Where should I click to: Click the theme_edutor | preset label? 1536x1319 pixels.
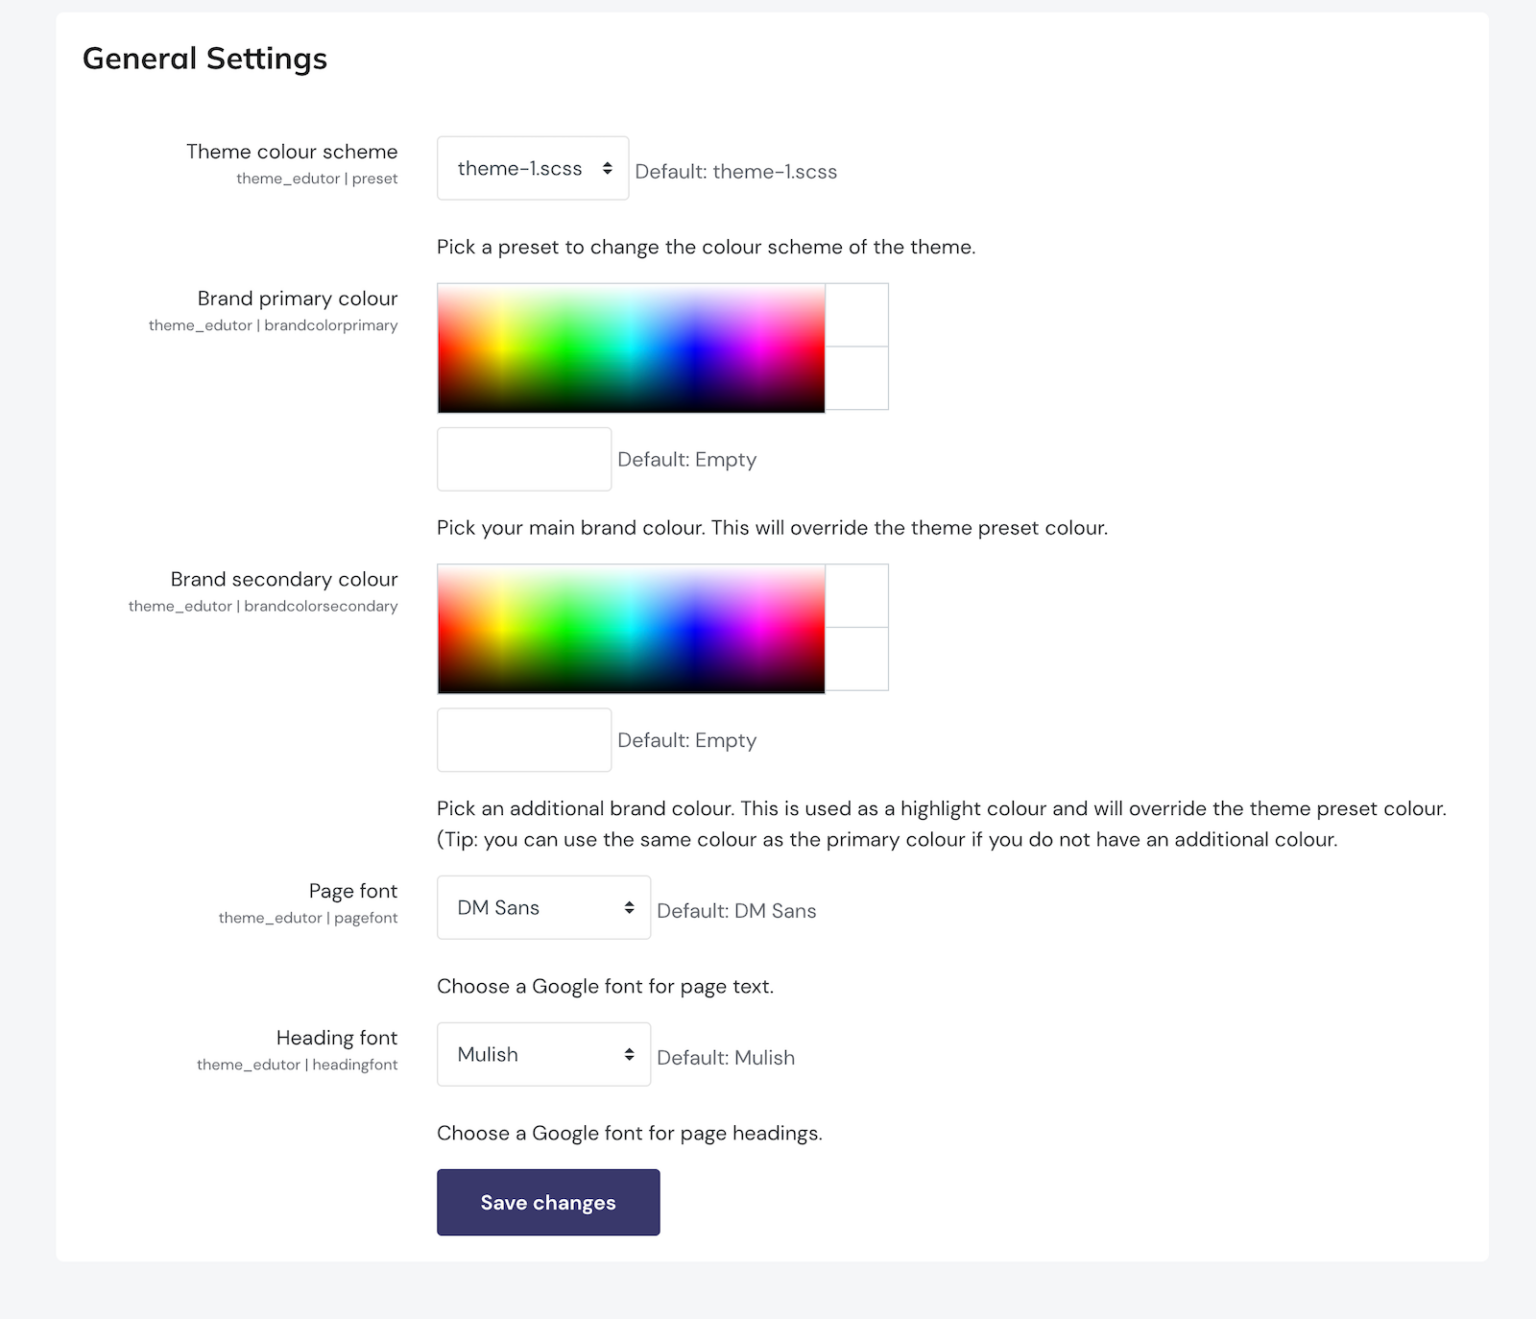click(316, 178)
